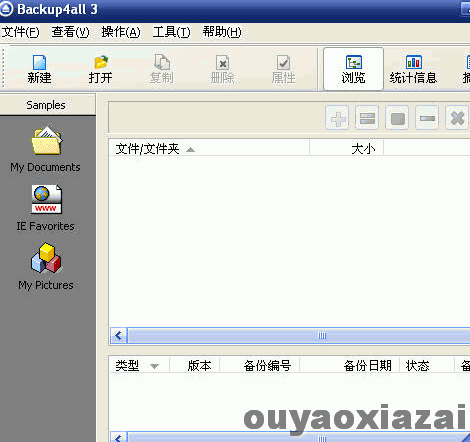Open the 操作(A) menu
Screen dimensions: 470x442
pos(121,32)
